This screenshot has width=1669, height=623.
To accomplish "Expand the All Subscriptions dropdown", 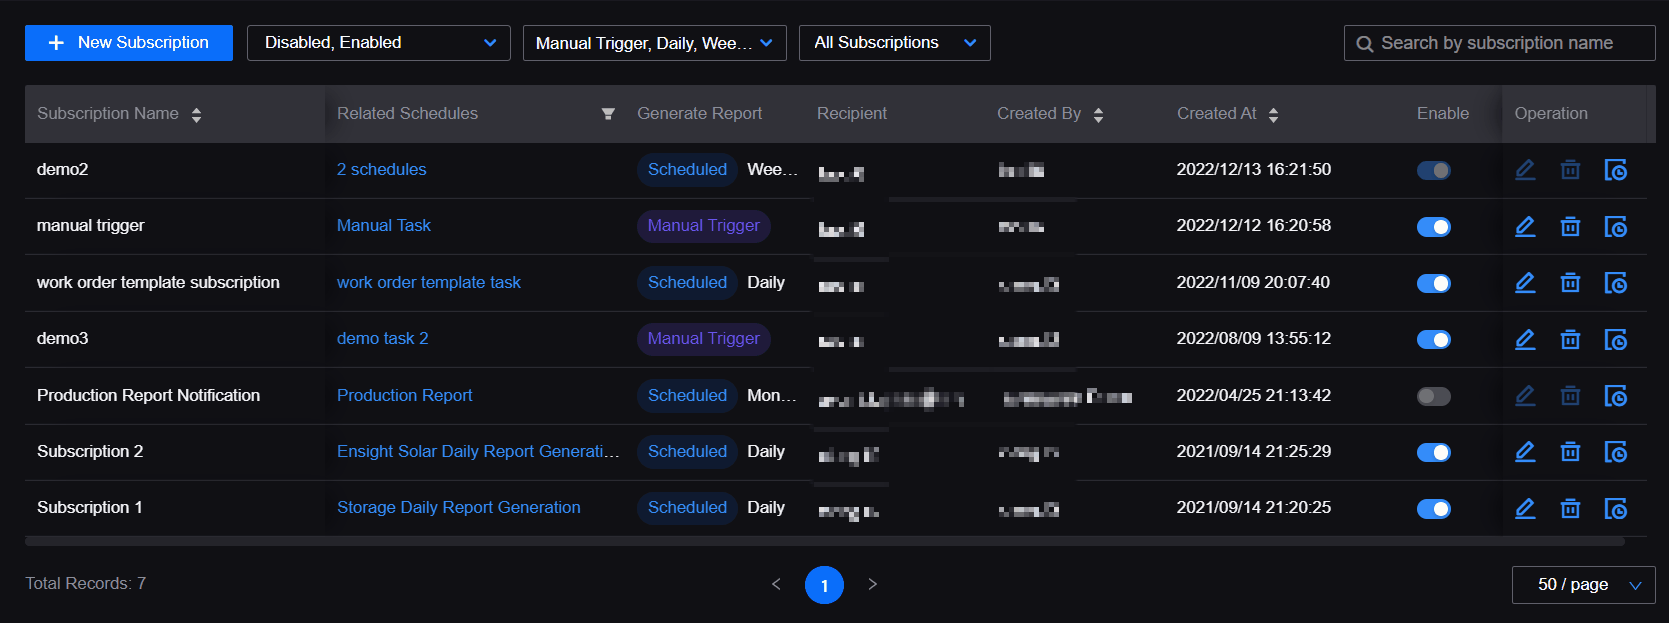I will (895, 43).
